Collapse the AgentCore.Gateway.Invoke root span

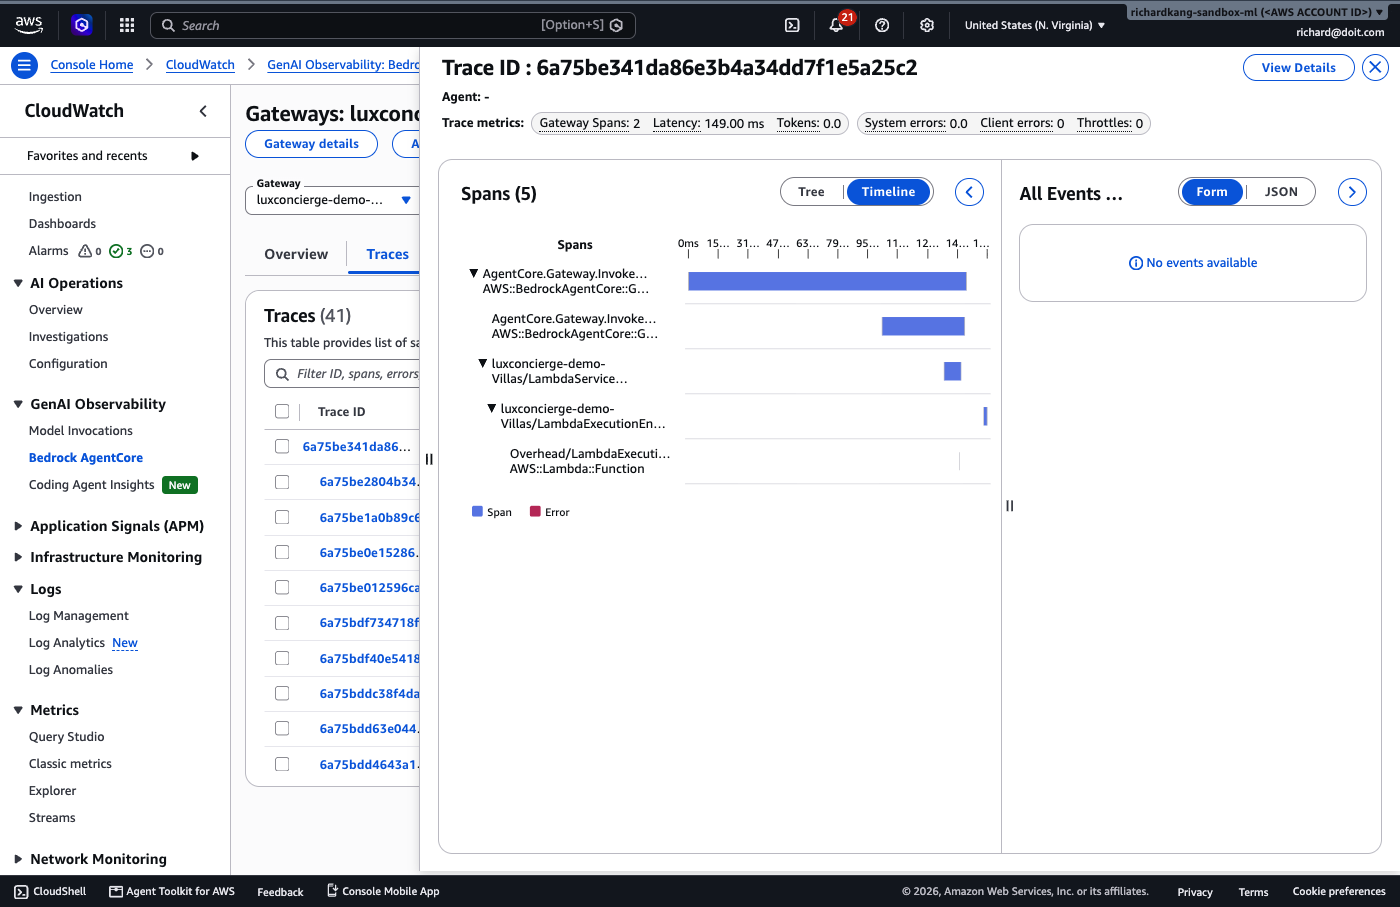[x=474, y=273]
